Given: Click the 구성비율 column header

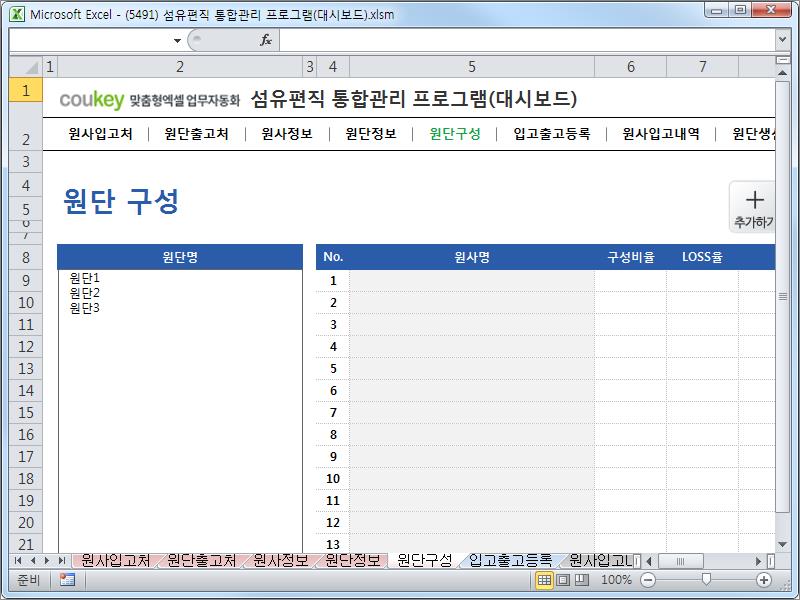Looking at the screenshot, I should [x=631, y=257].
